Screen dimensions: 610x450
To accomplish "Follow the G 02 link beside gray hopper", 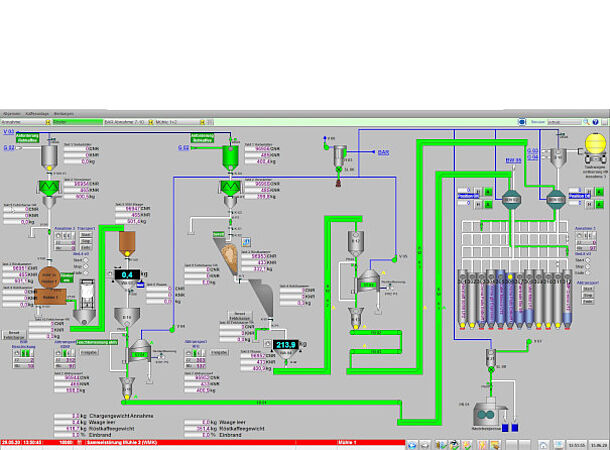I will (9, 148).
